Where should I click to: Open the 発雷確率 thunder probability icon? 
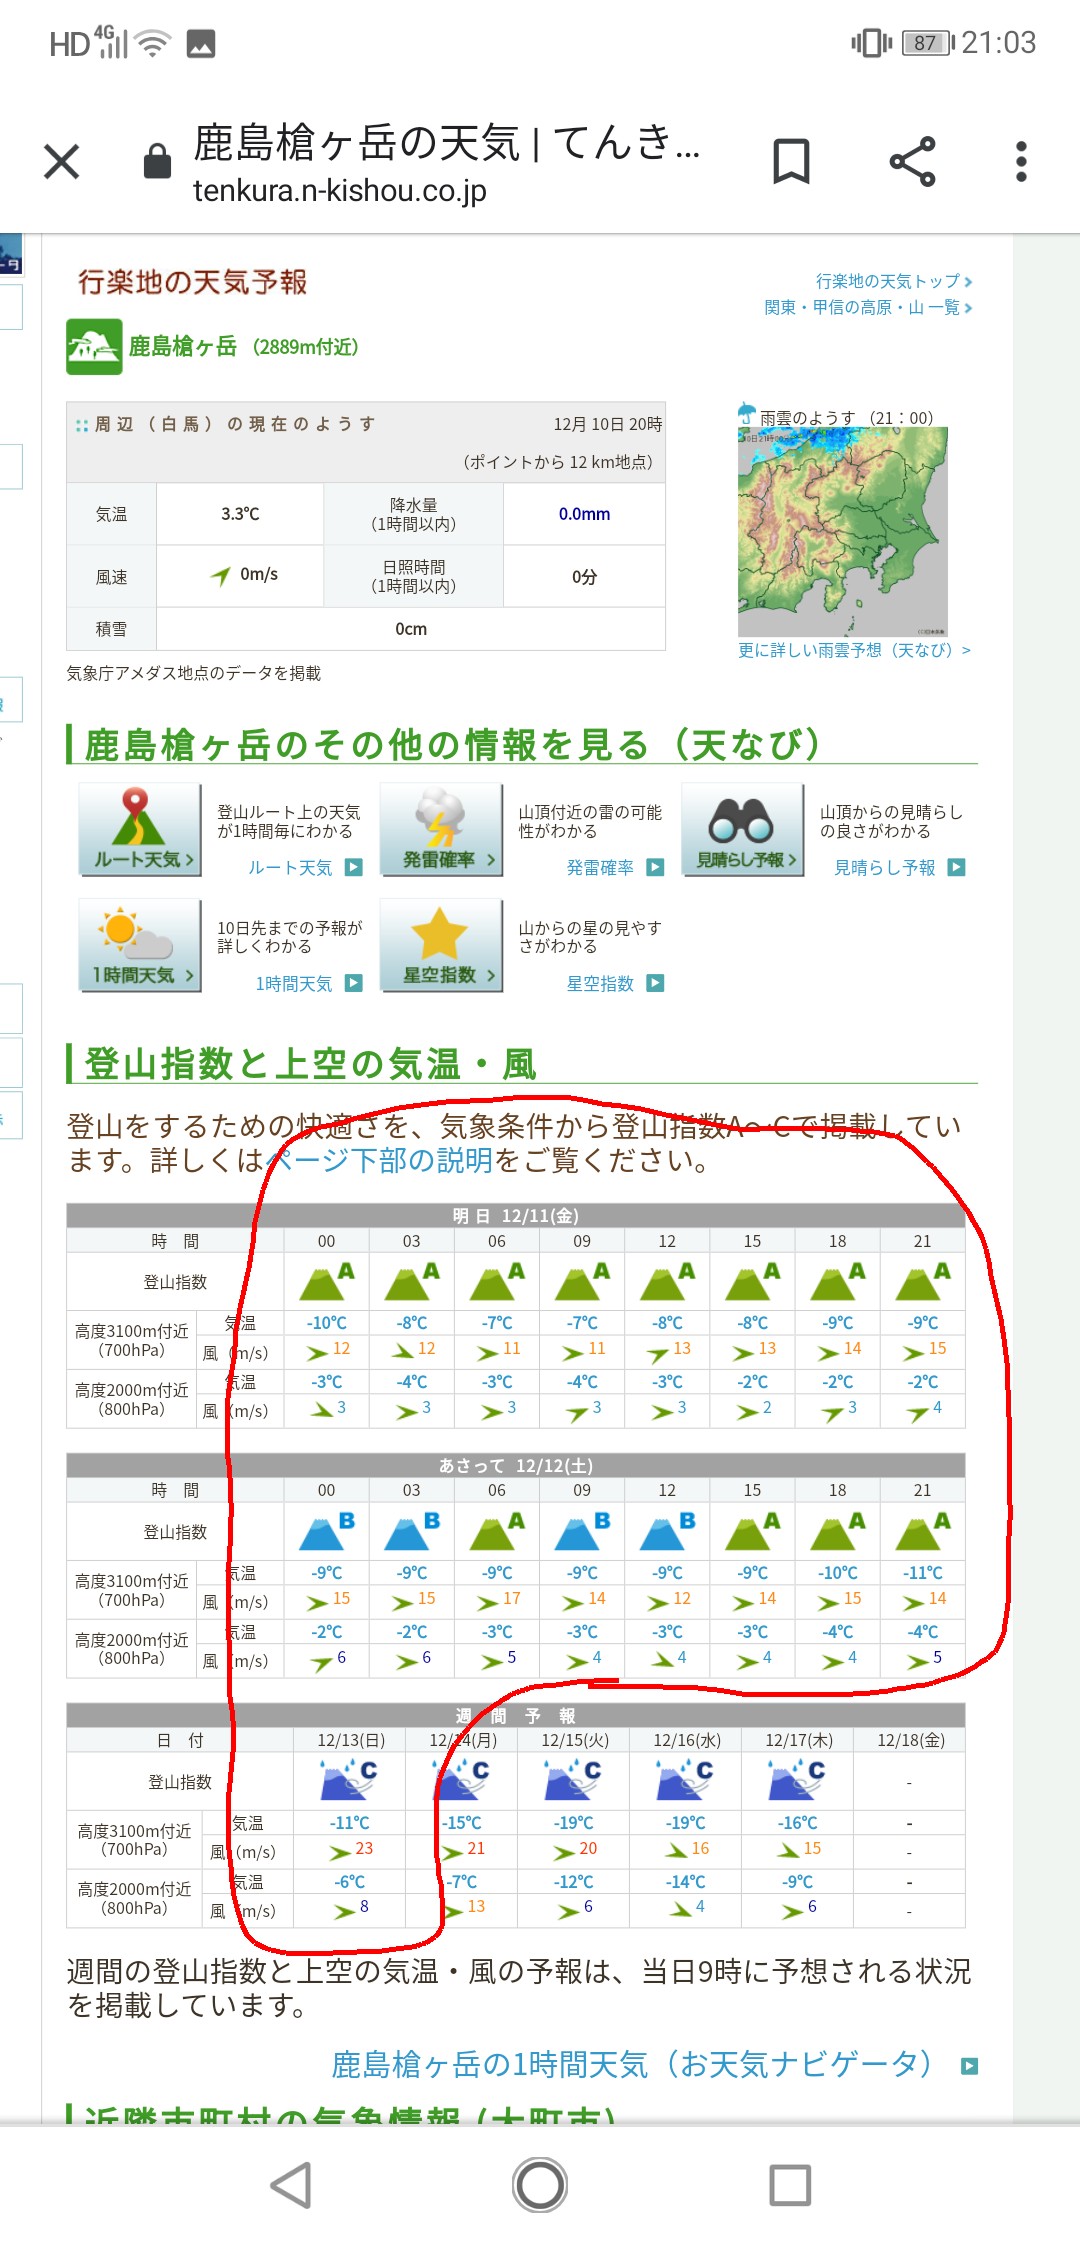point(441,830)
